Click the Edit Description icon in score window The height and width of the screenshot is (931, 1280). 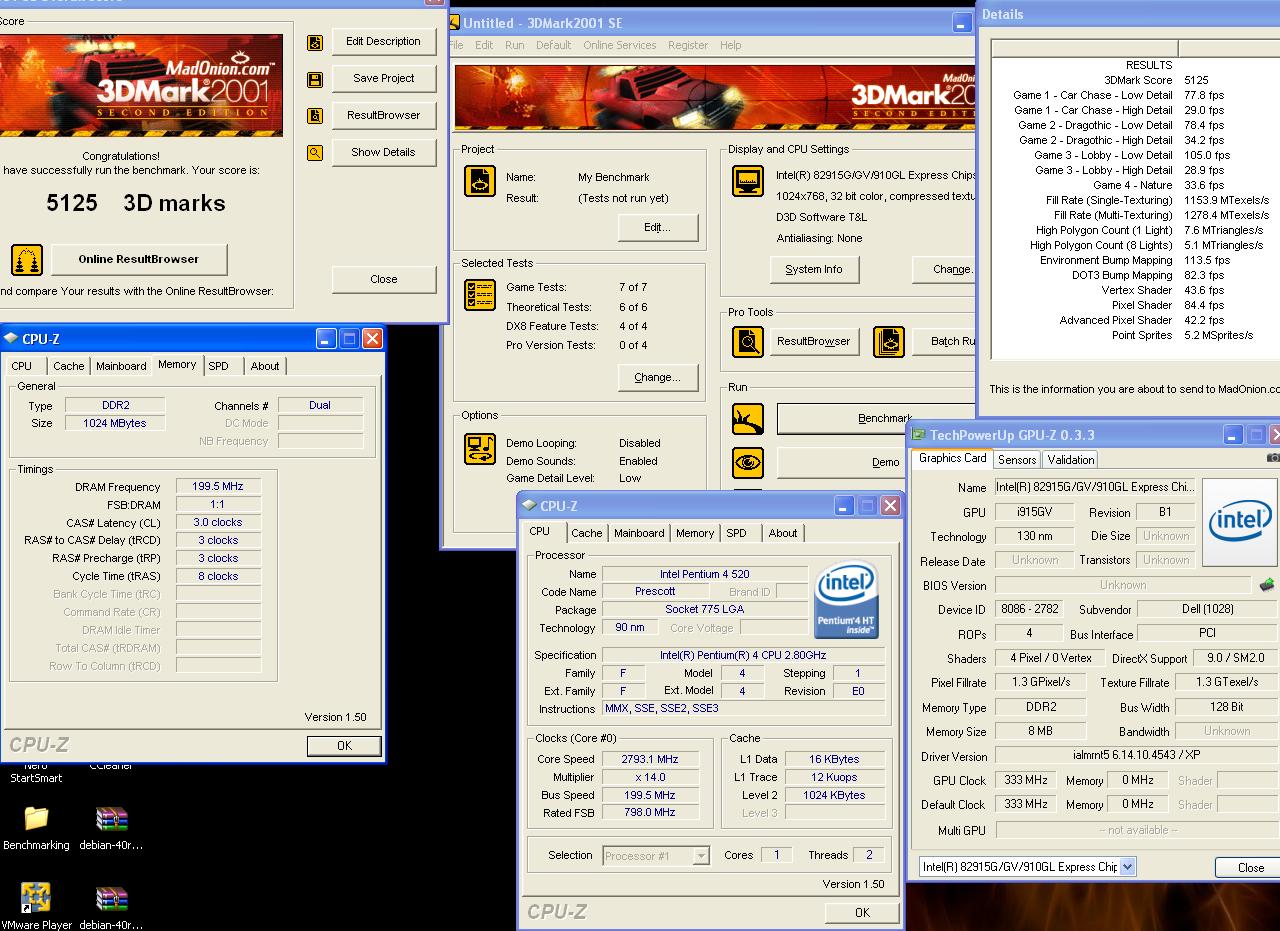point(315,43)
